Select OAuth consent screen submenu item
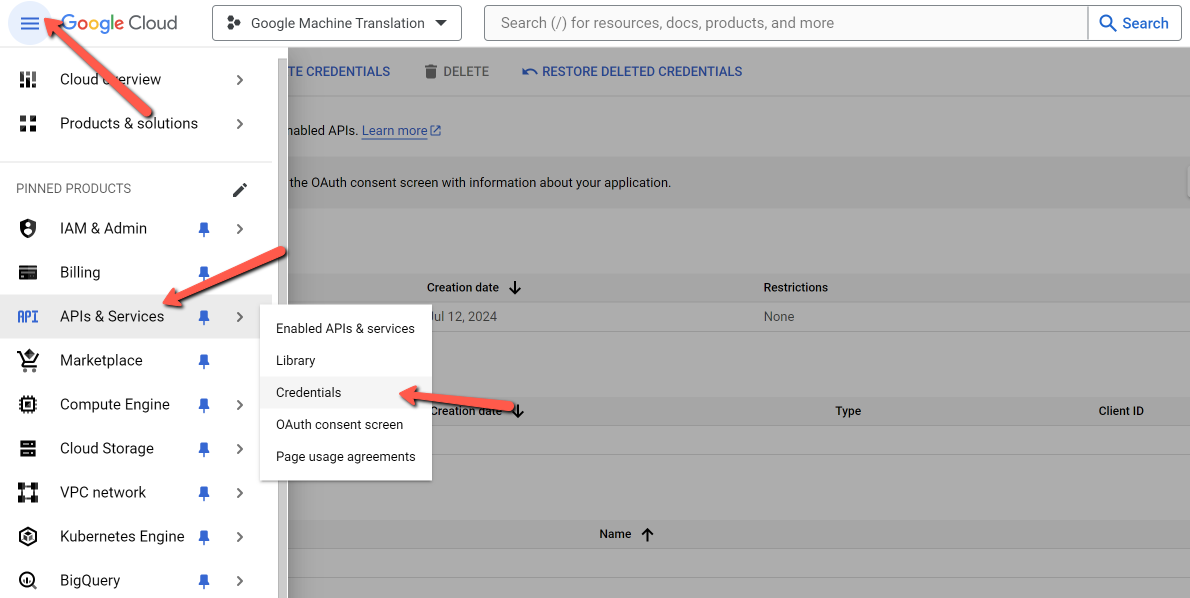 click(345, 424)
